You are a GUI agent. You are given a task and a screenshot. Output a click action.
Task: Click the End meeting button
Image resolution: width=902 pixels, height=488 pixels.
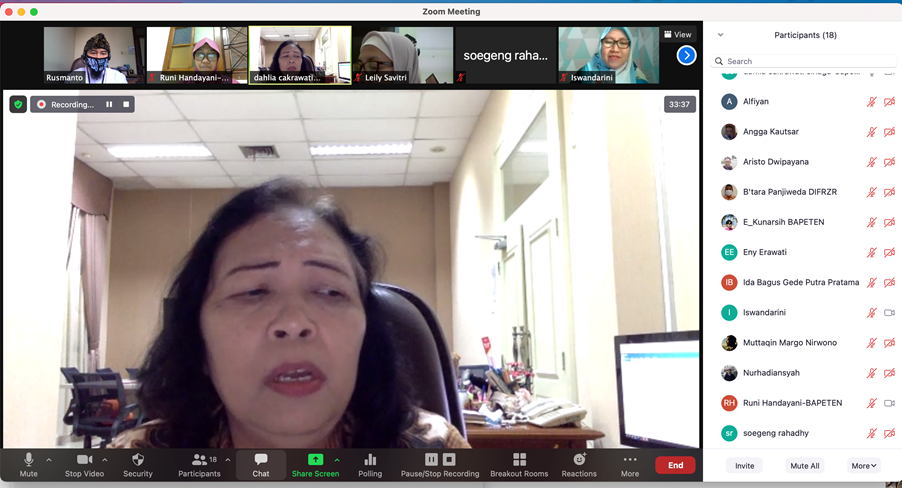click(675, 465)
